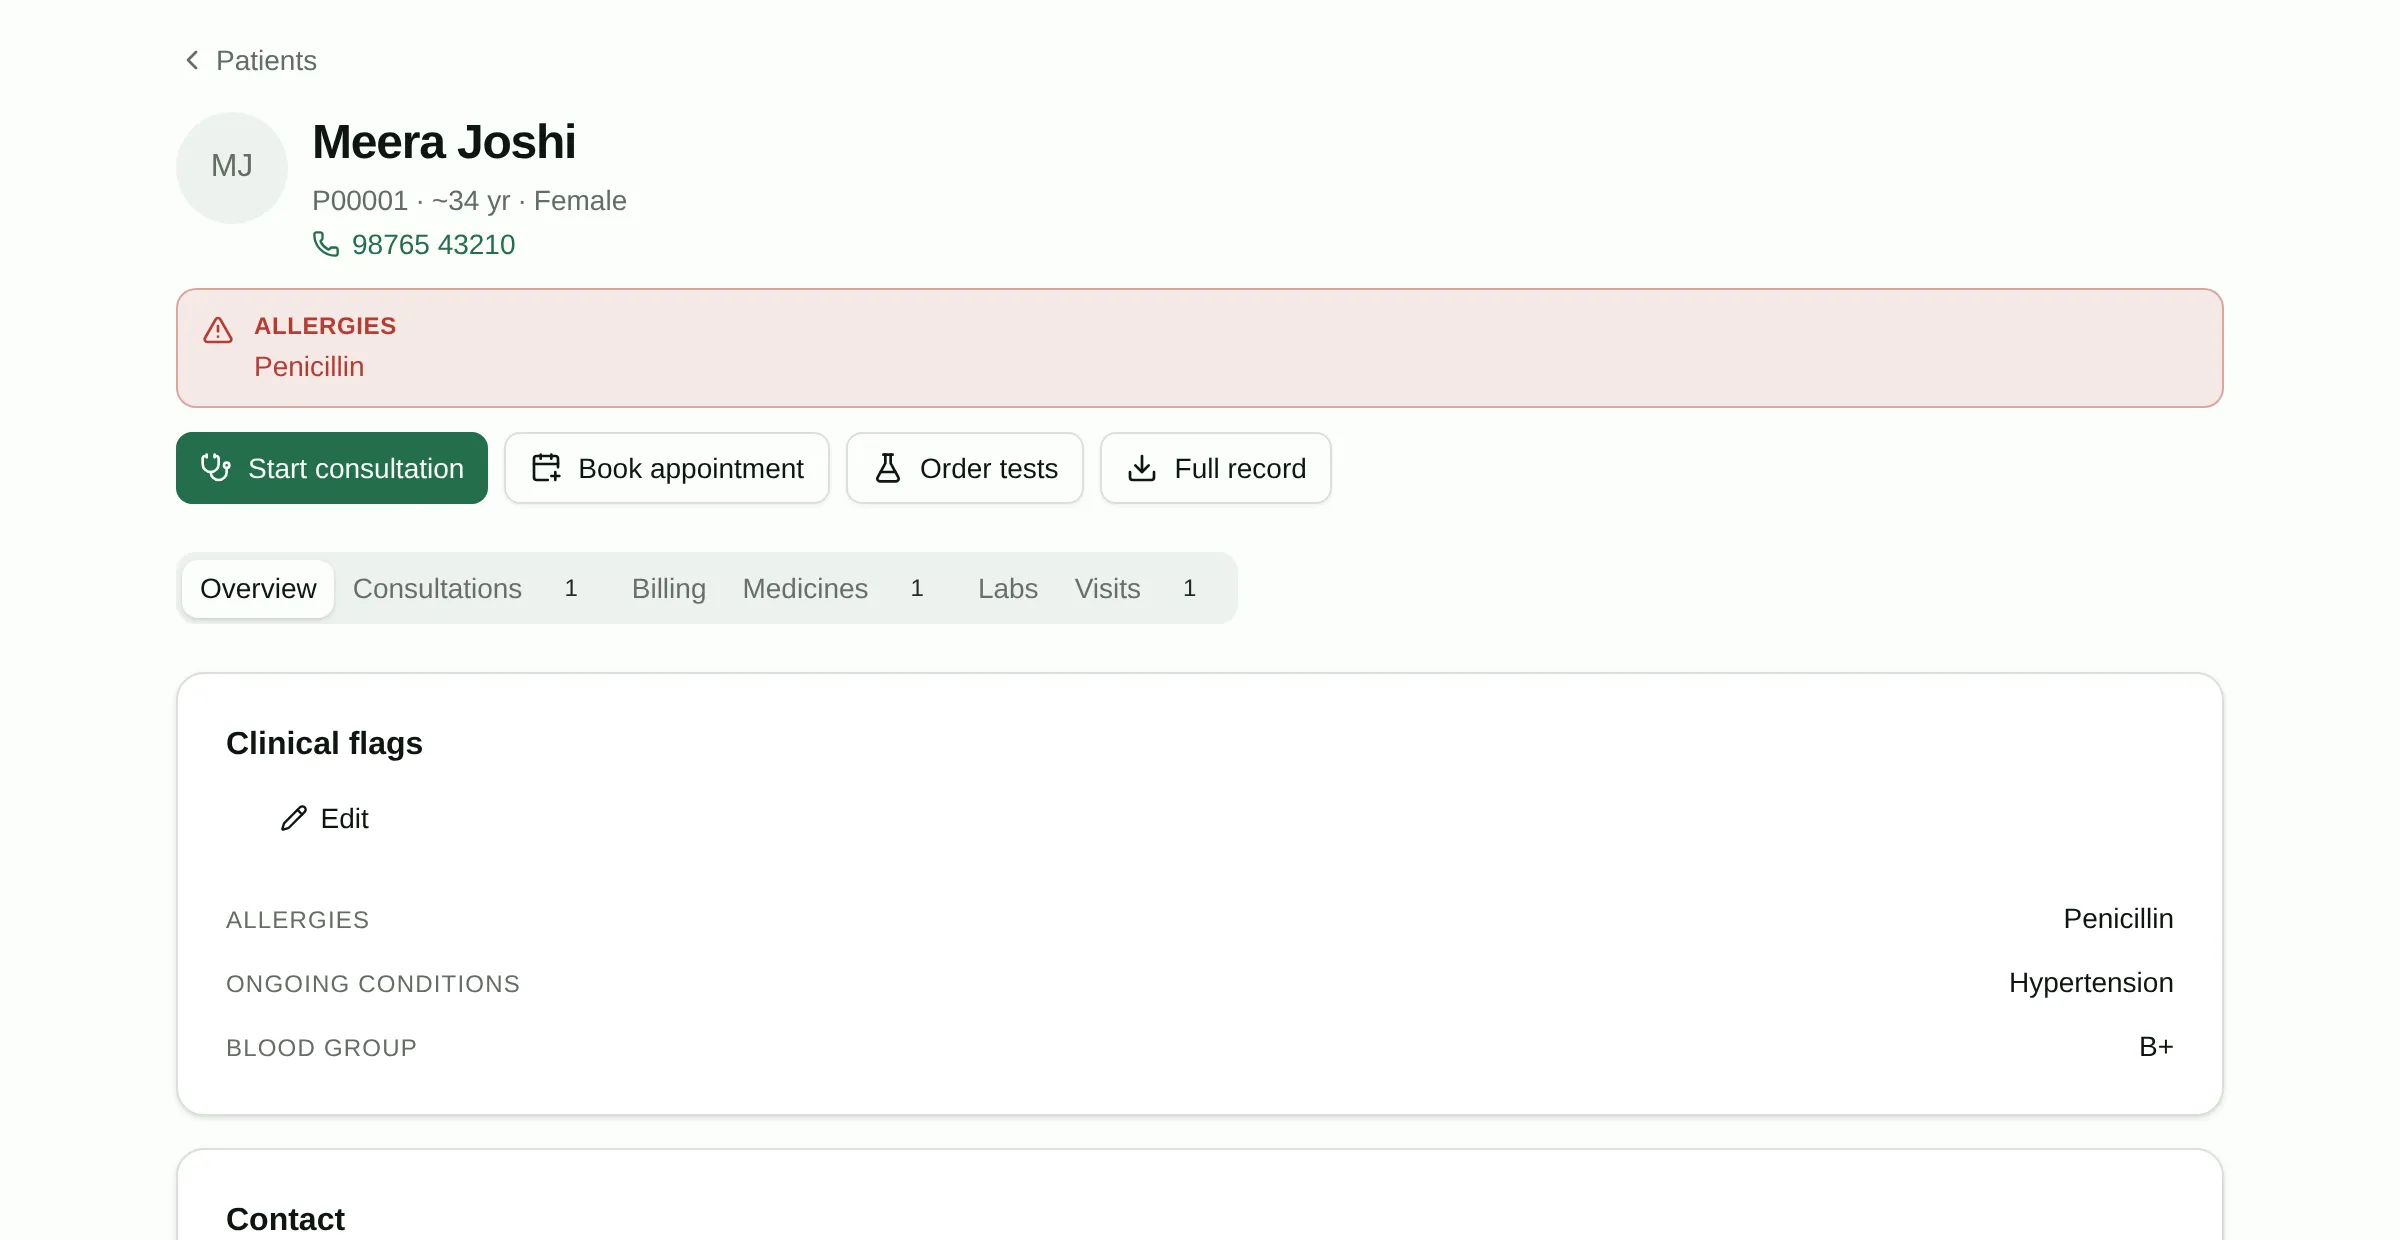
Task: Click the download icon in Full record
Action: pyautogui.click(x=1142, y=467)
